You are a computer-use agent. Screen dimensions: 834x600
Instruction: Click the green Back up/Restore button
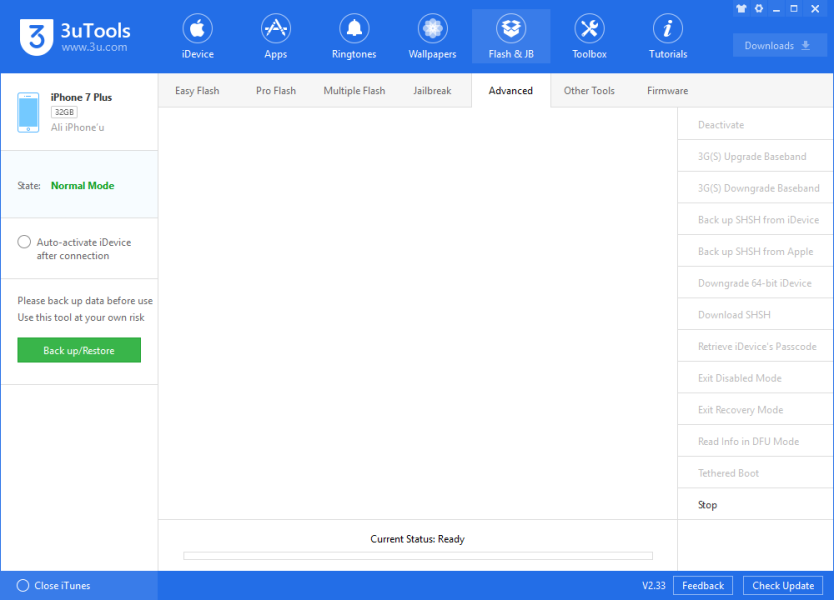(79, 350)
